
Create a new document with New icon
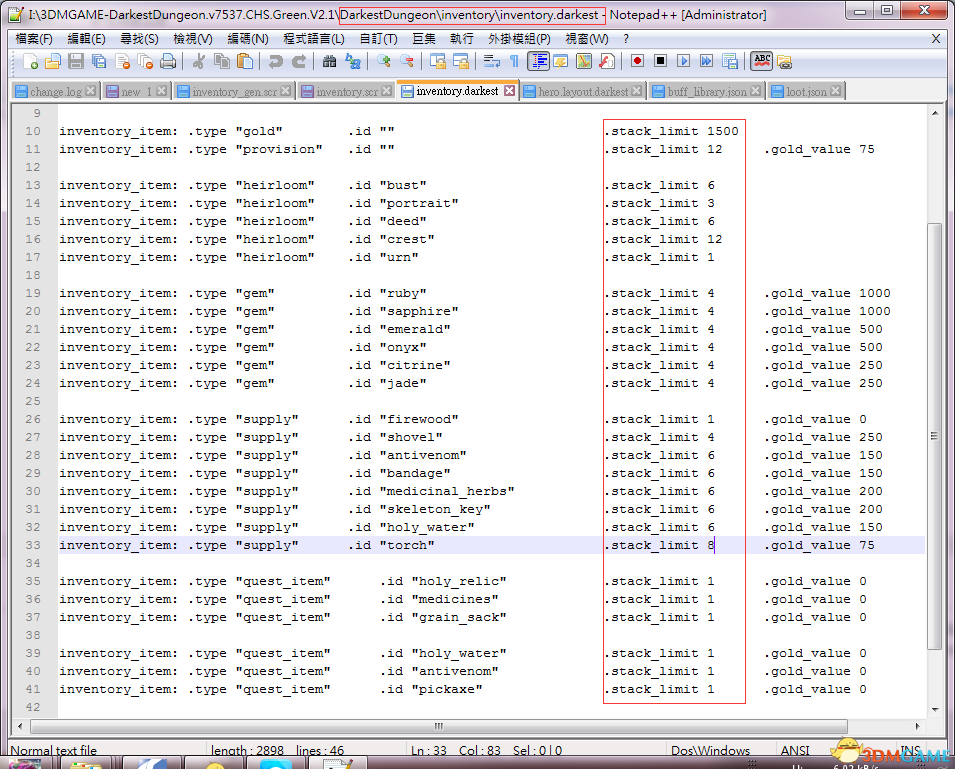point(30,61)
